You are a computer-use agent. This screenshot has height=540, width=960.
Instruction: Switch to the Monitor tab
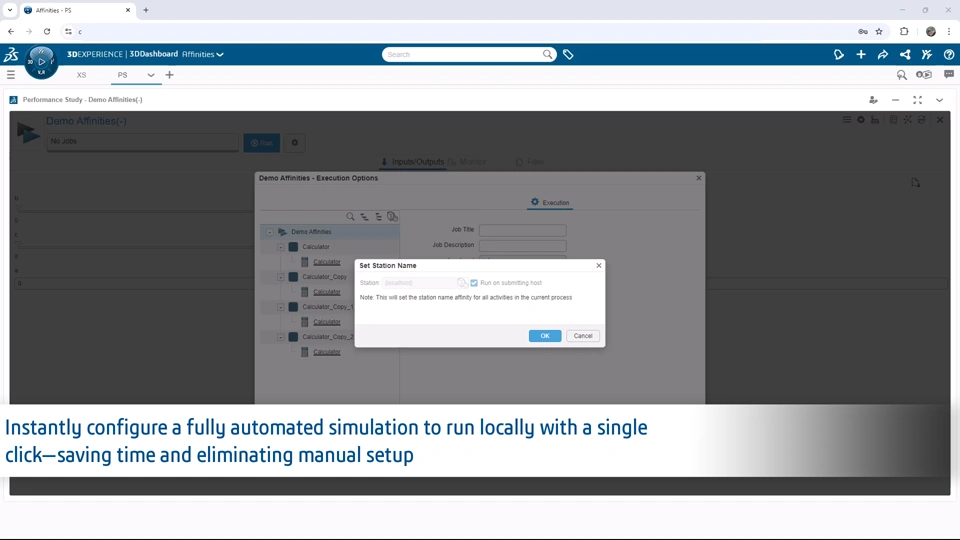467,162
